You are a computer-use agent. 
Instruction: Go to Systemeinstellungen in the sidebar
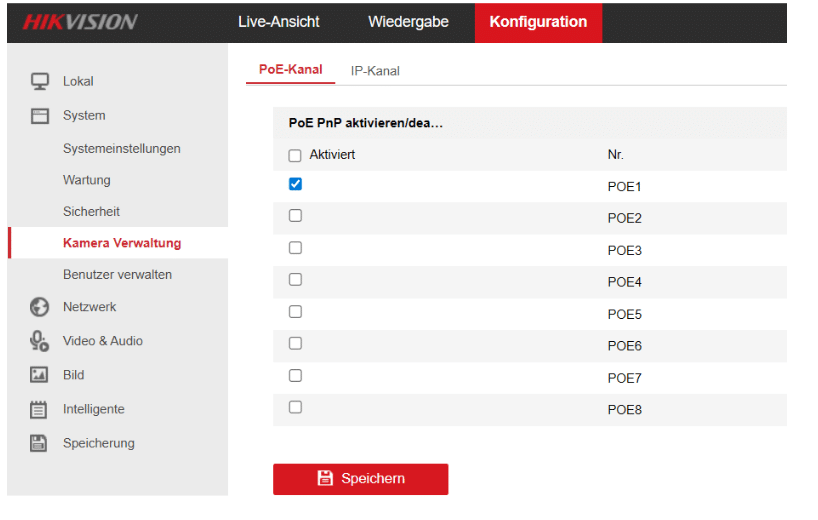[121, 148]
